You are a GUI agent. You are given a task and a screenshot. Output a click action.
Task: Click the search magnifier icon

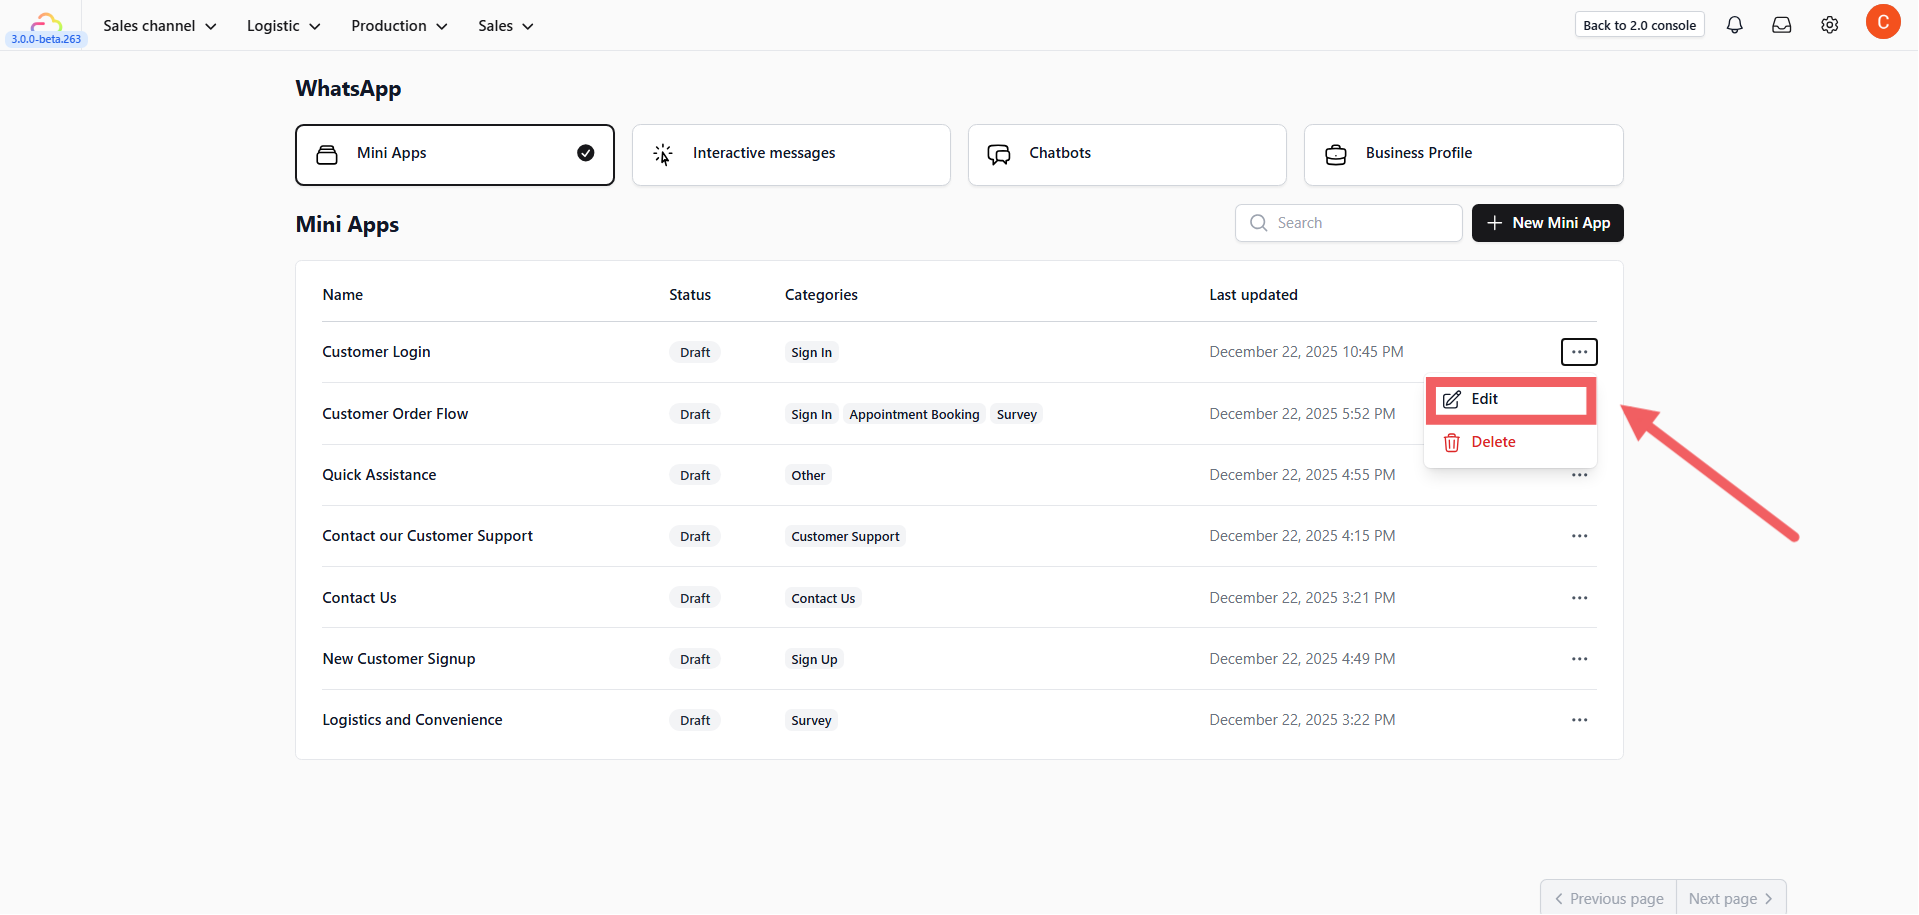pos(1259,223)
